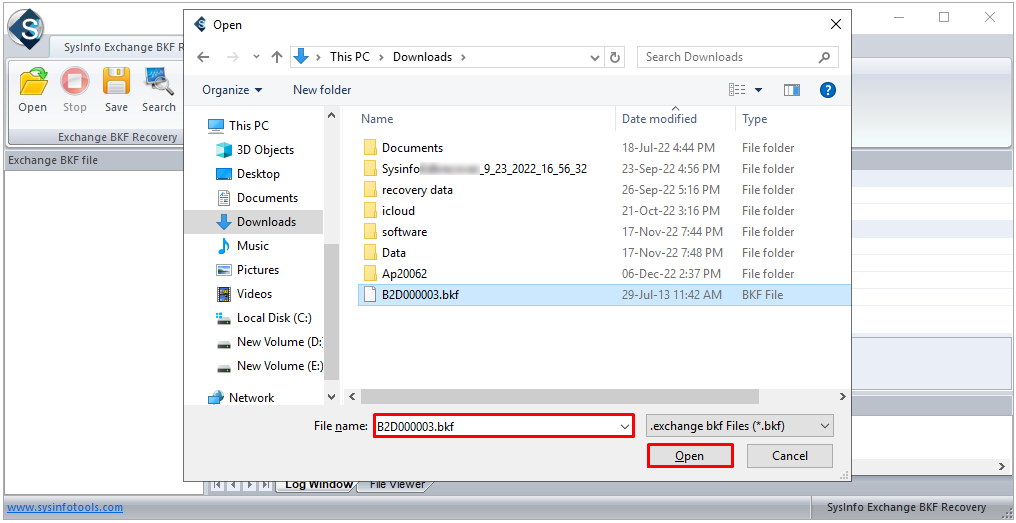The height and width of the screenshot is (523, 1016).
Task: Open the Organize dropdown menu
Action: [232, 90]
